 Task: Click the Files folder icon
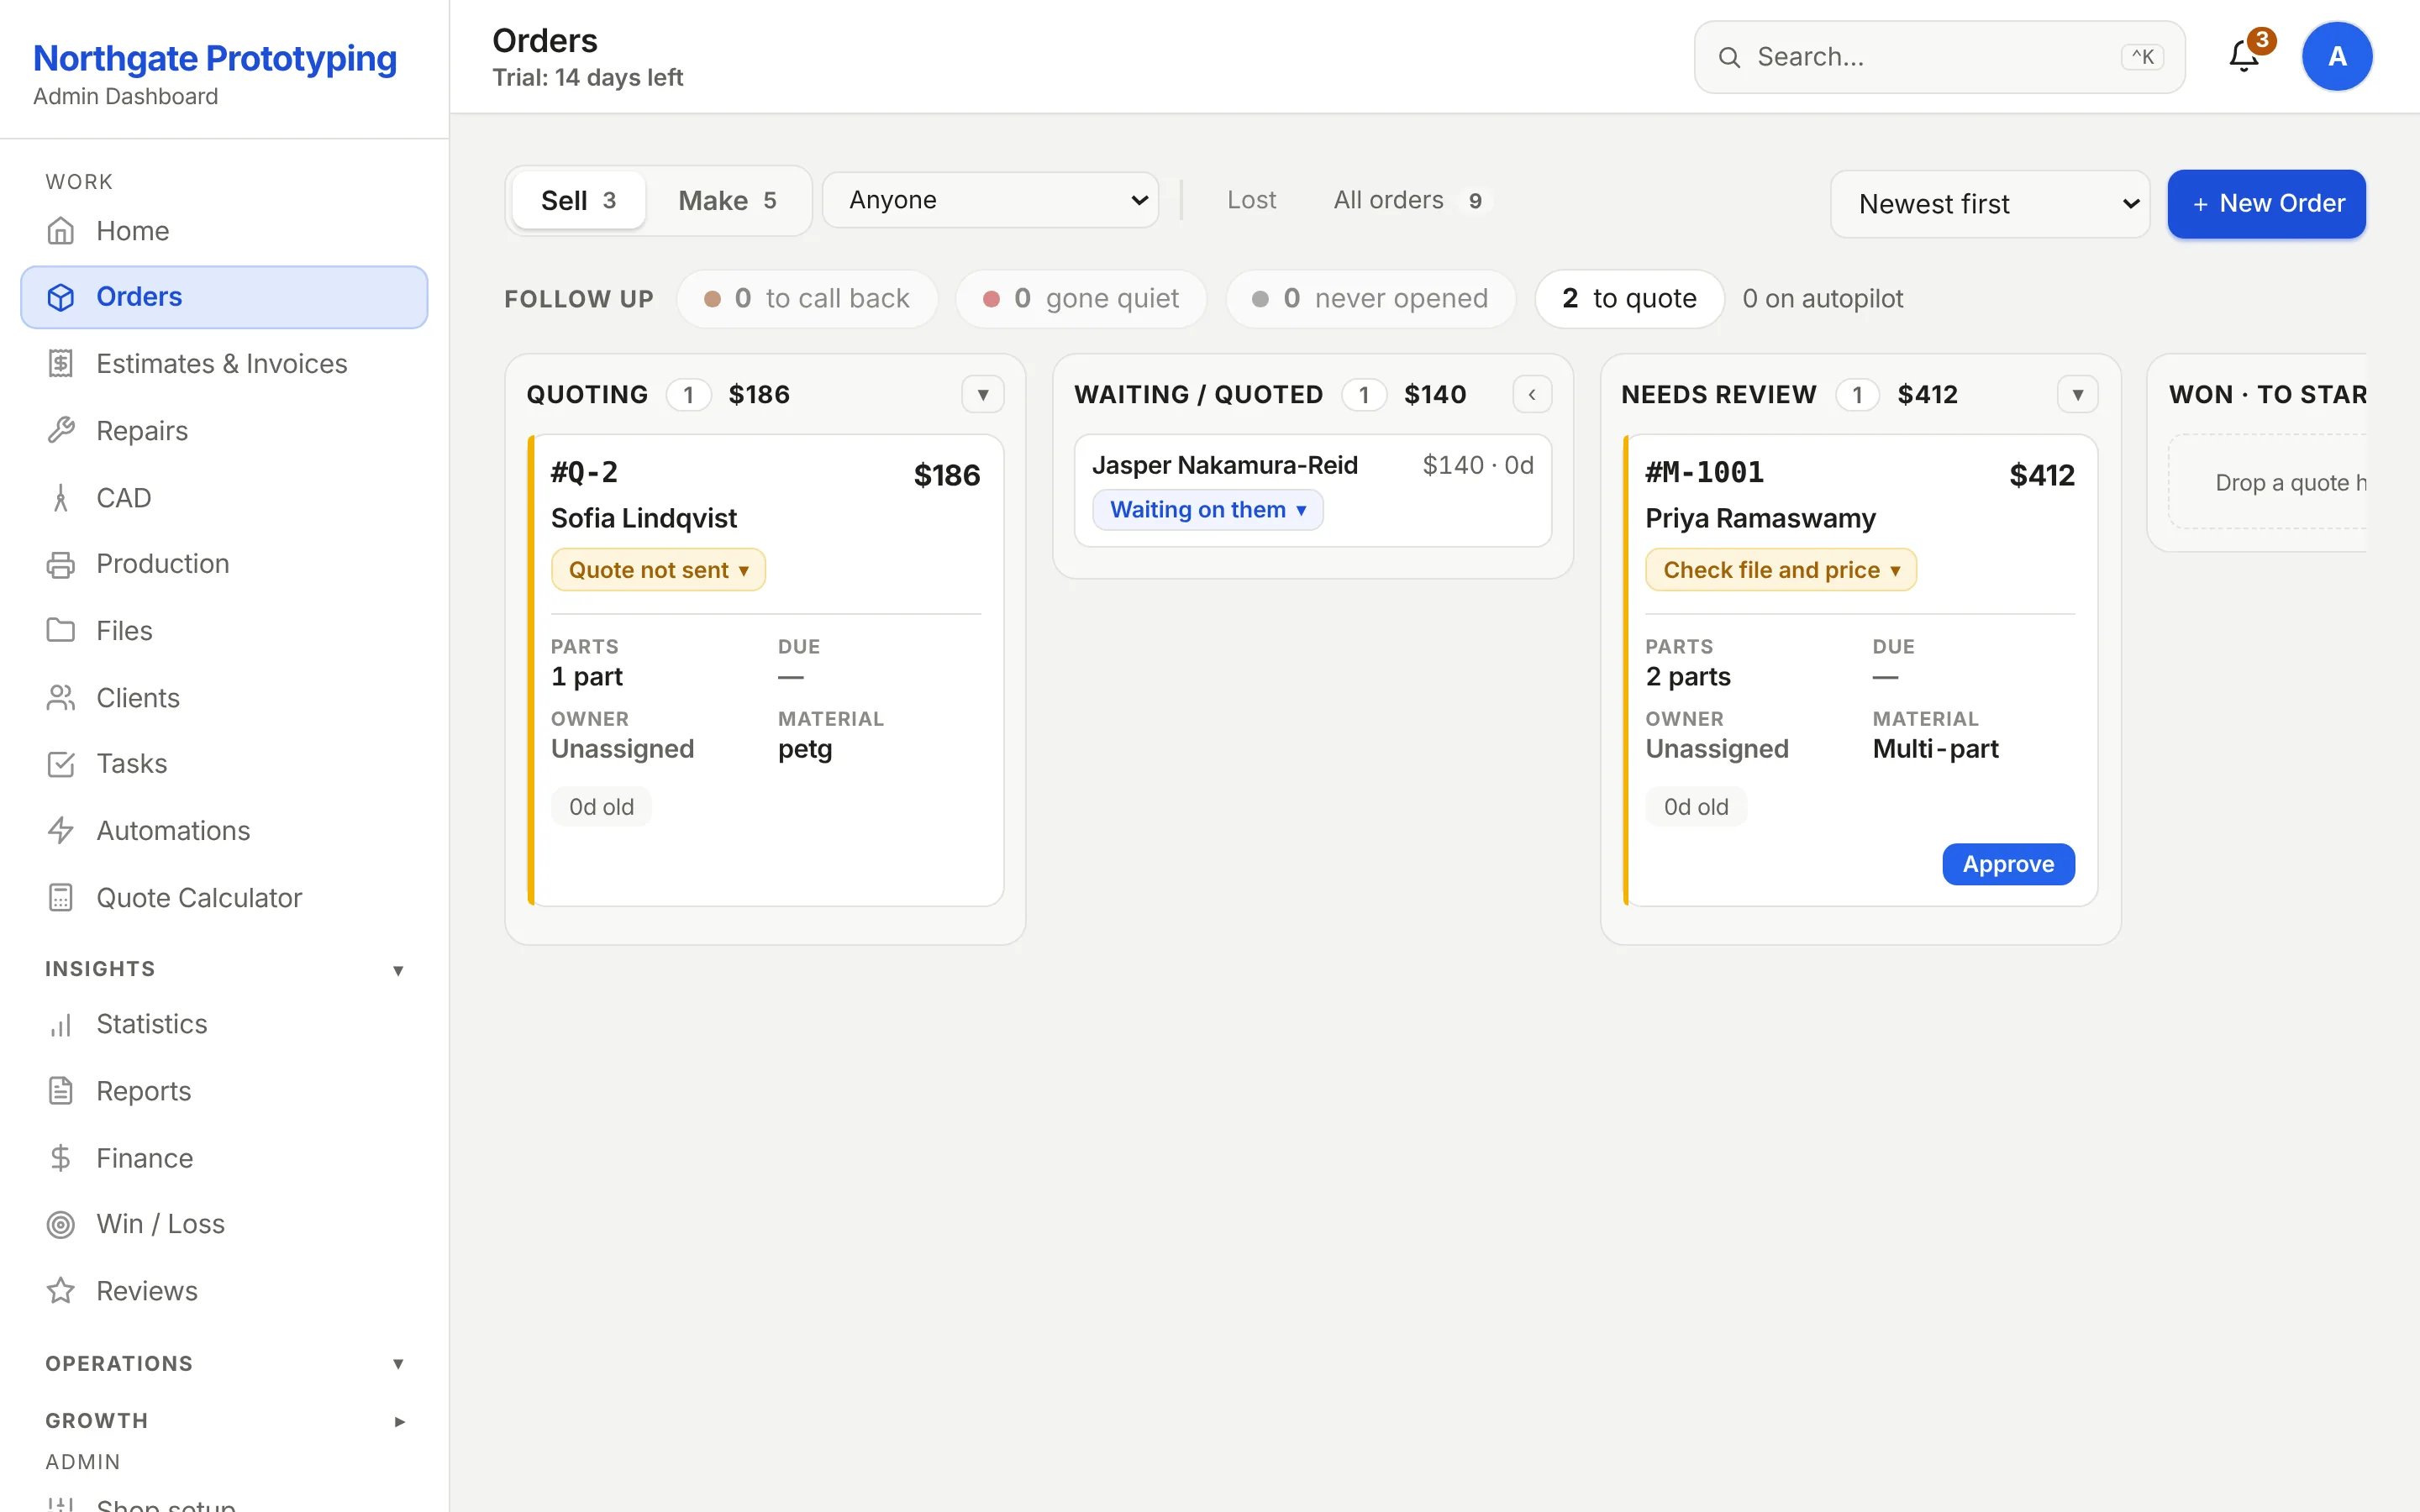click(x=61, y=631)
